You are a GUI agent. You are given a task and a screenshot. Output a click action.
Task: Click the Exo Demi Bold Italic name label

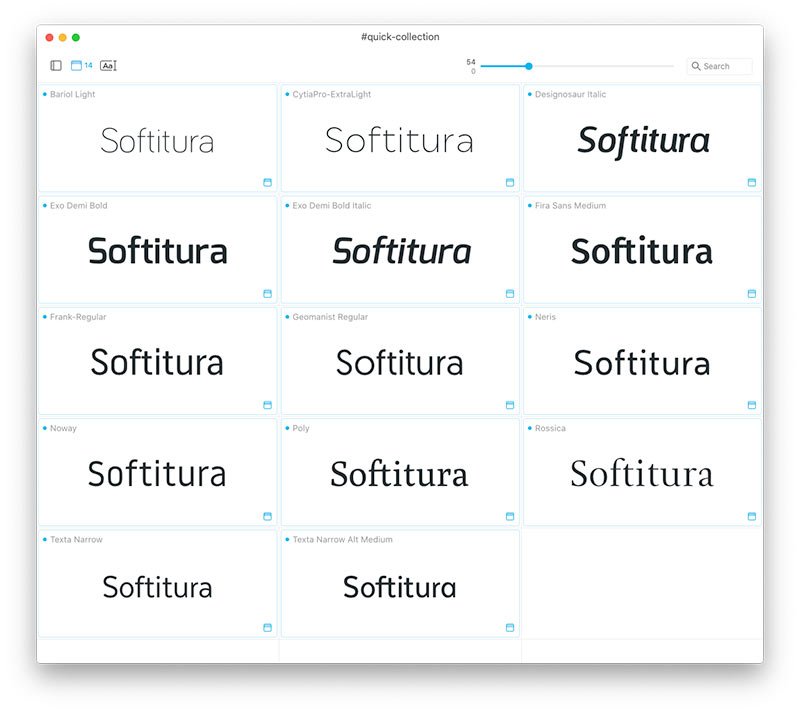(332, 206)
